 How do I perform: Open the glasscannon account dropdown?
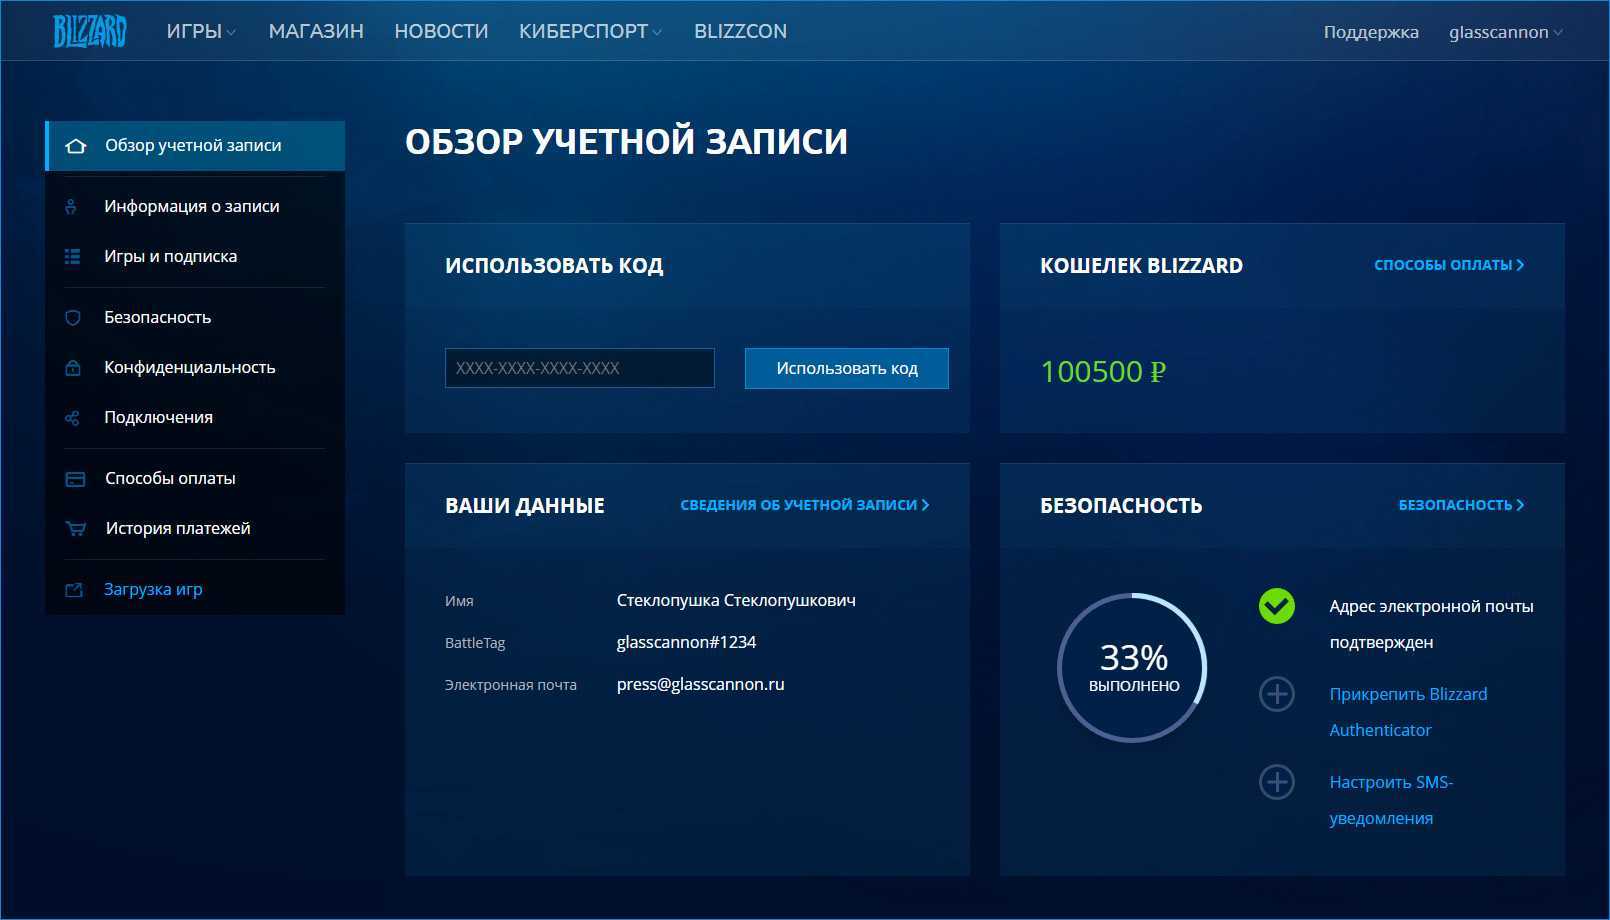click(x=1506, y=32)
